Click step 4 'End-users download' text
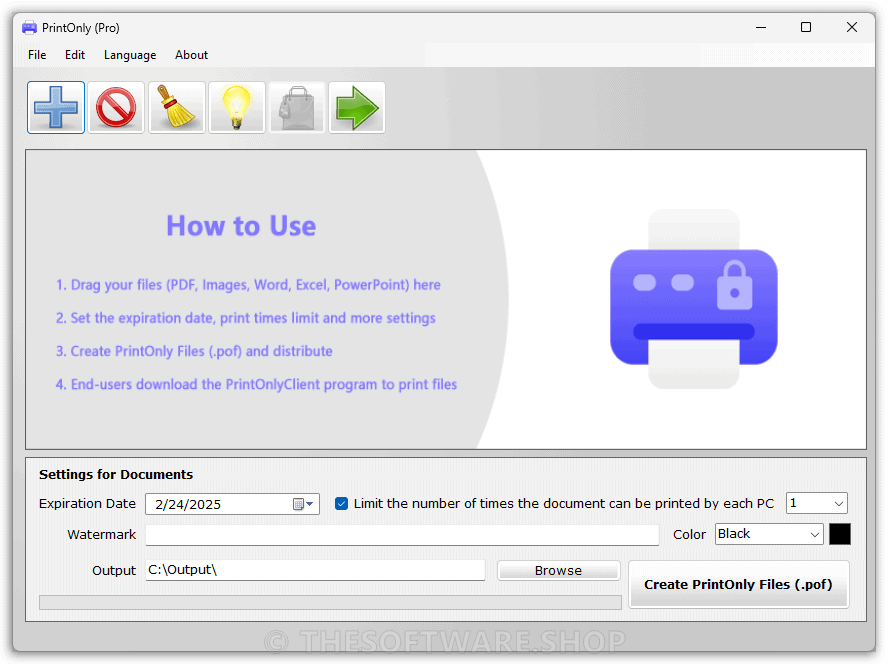The height and width of the screenshot is (664, 888). 256,384
